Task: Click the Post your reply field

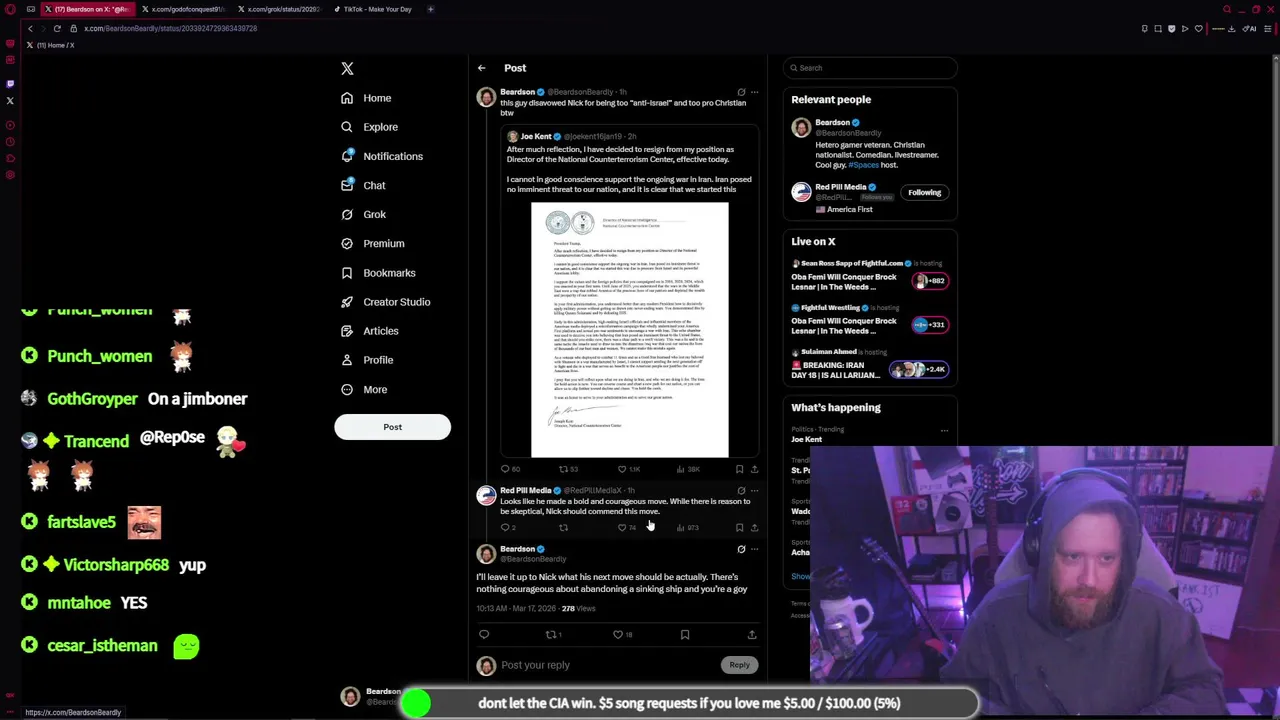Action: 608,665
